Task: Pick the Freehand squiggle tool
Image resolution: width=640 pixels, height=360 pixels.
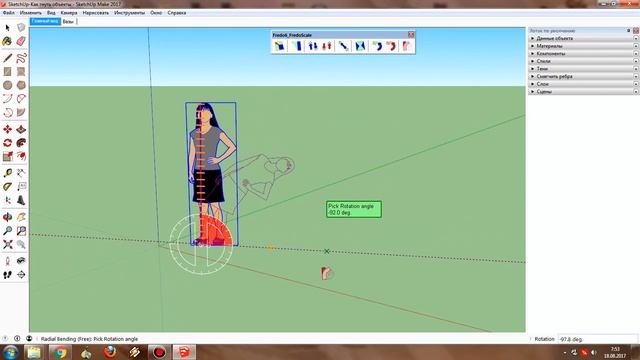Action: 21,58
